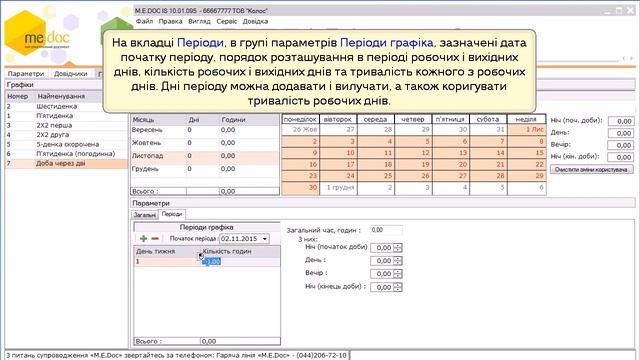Click the Місяць column header
The image size is (640, 360).
158,120
